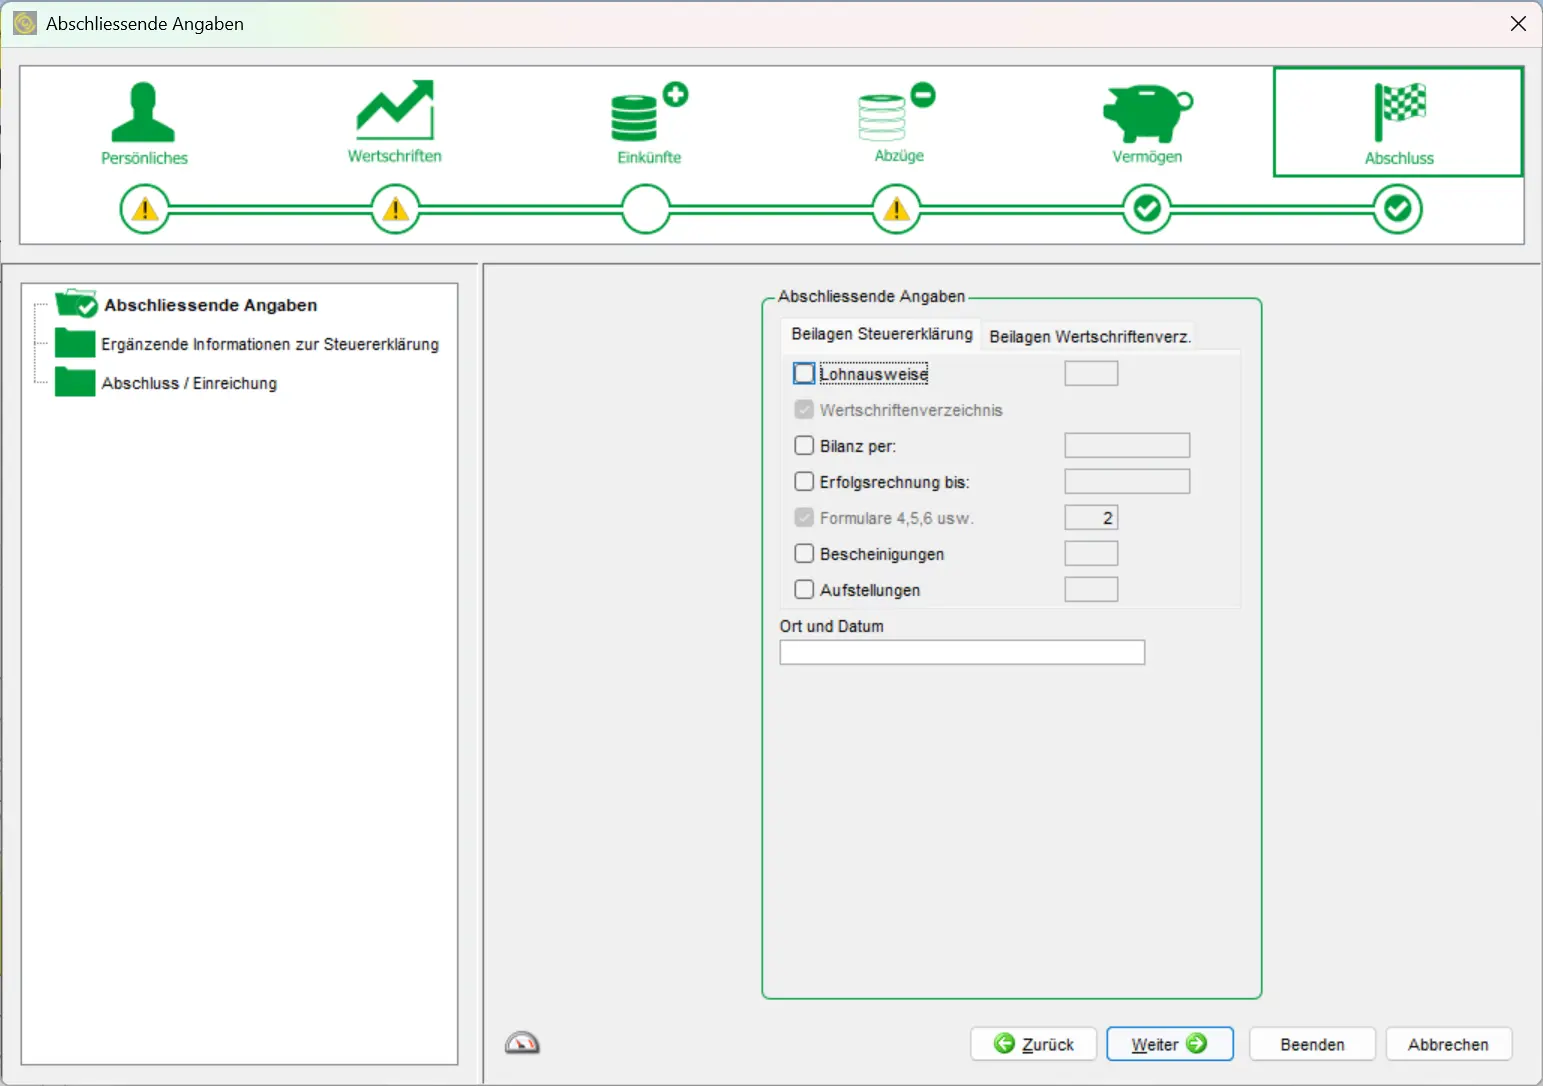The image size is (1543, 1086).
Task: Select the Vermögen piggy bank icon
Action: tap(1146, 115)
